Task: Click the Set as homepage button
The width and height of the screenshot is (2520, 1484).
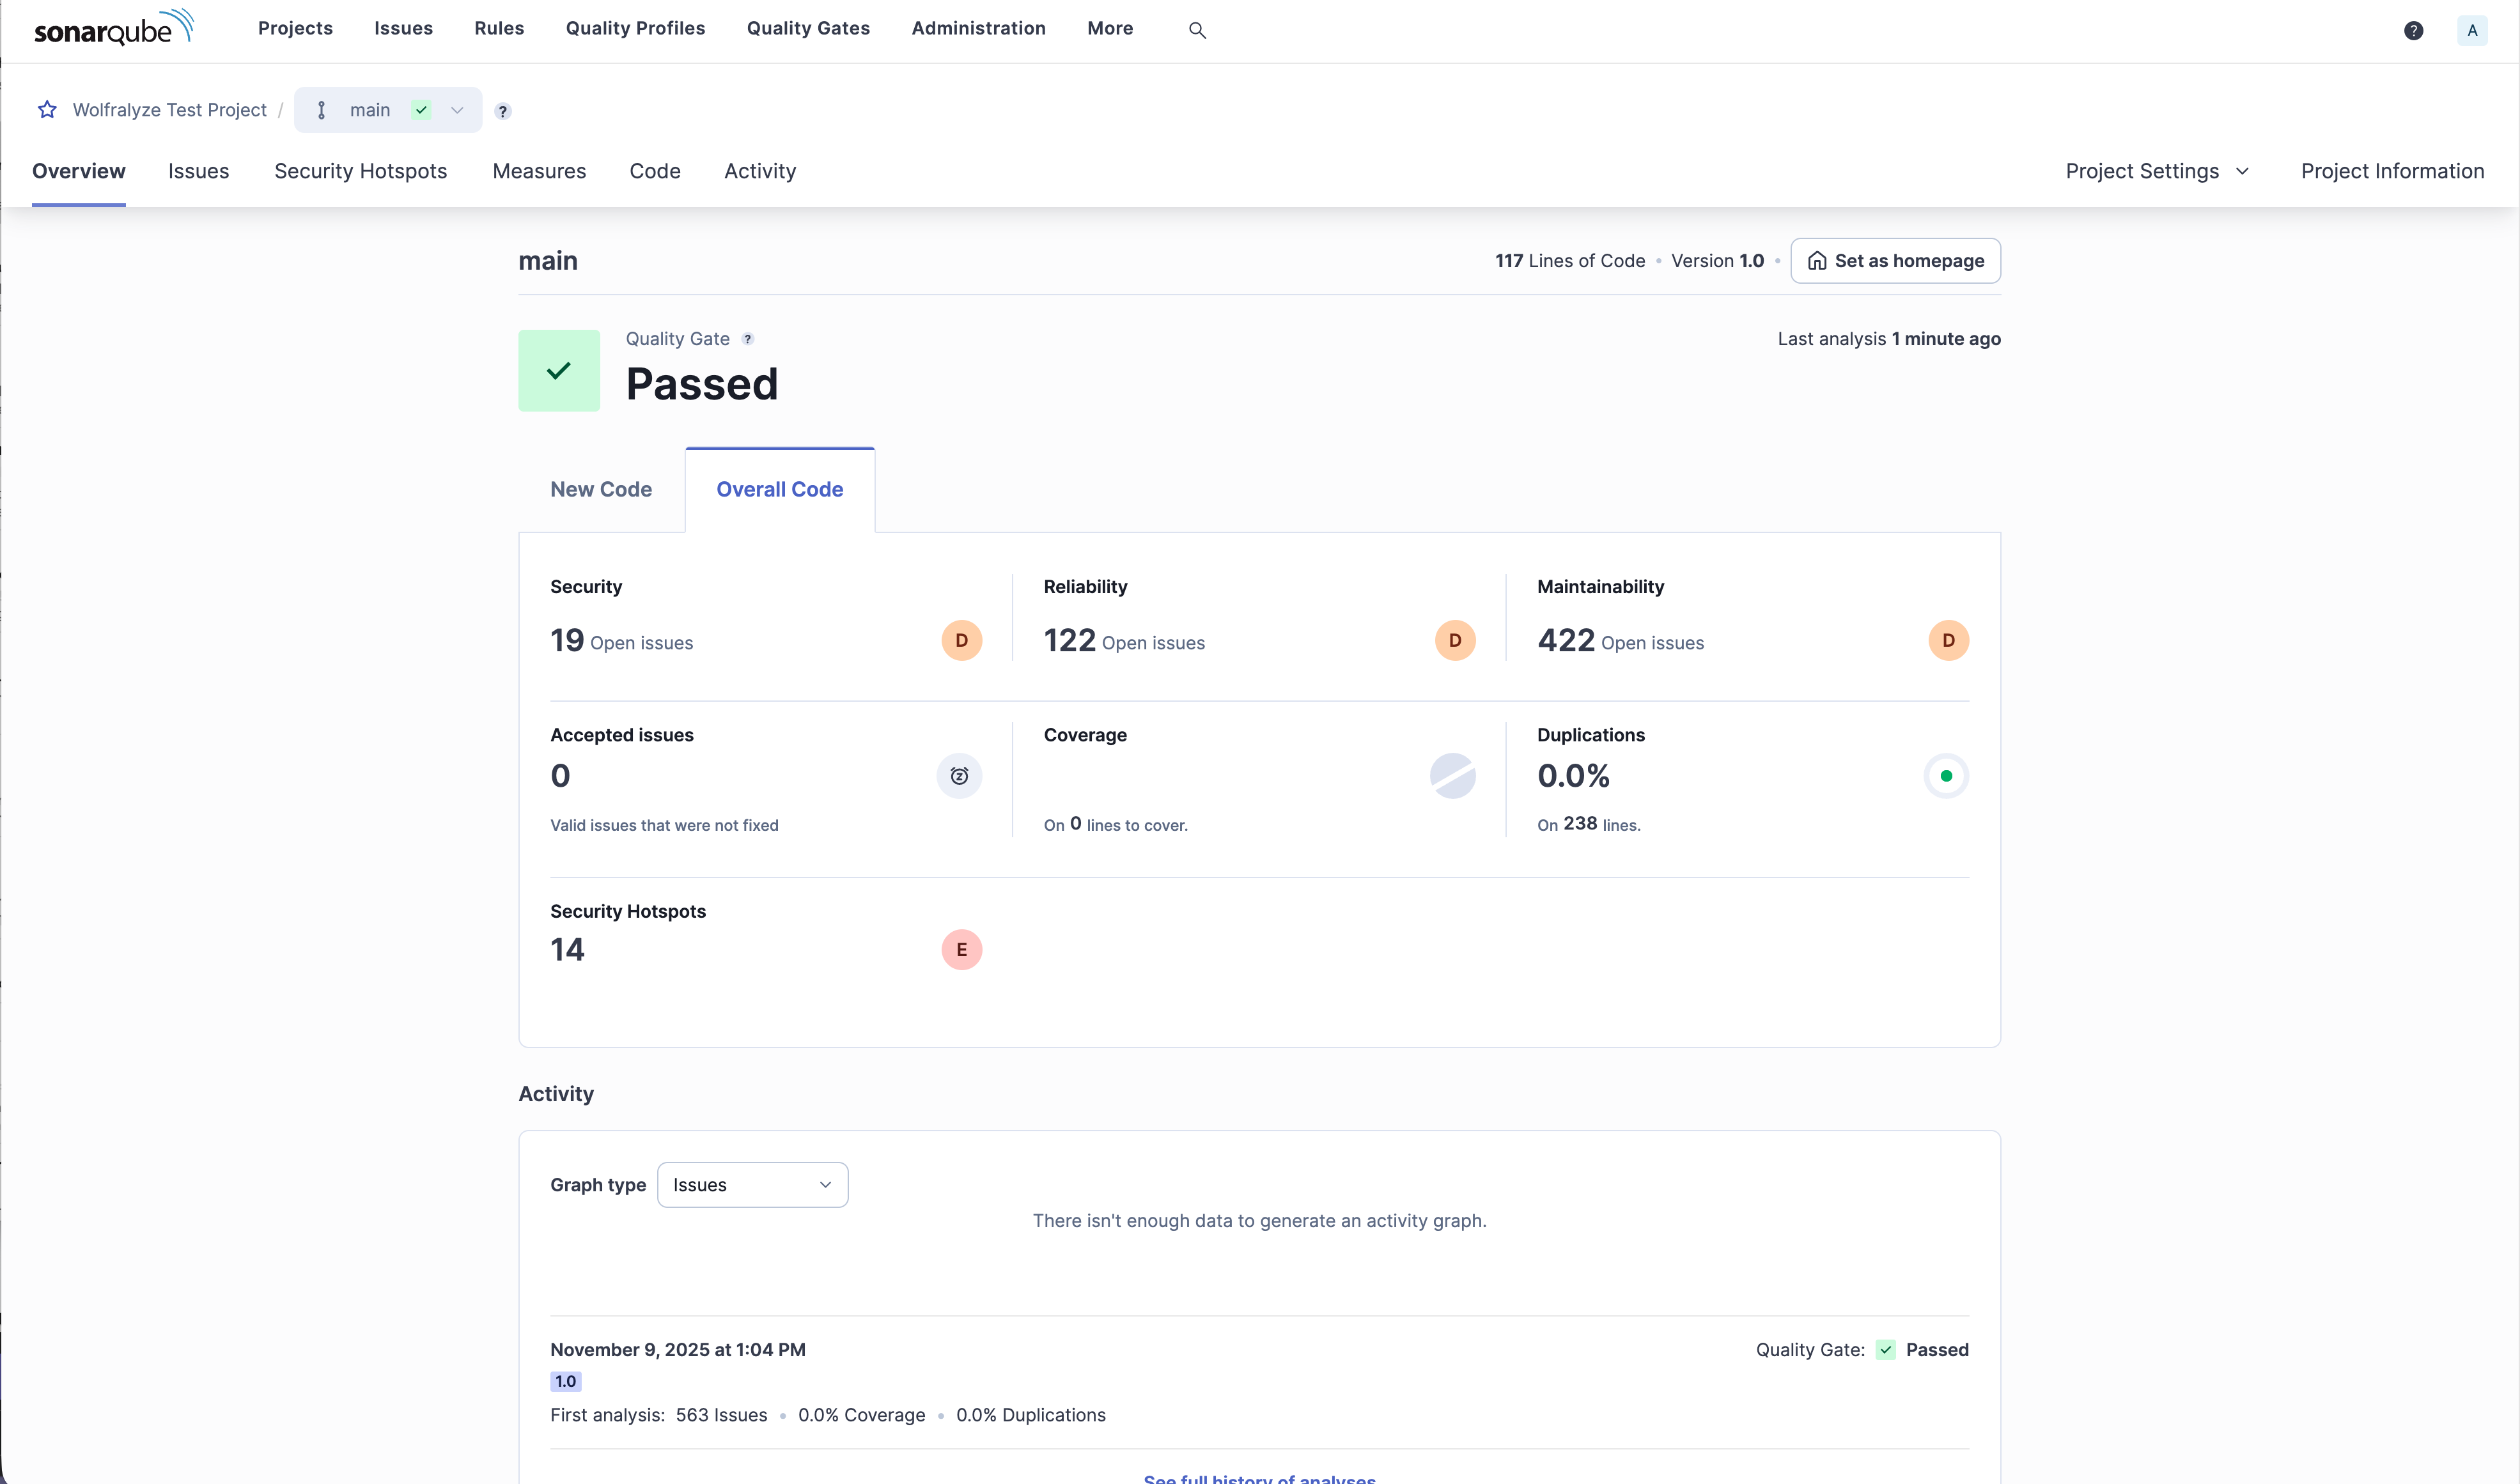Action: [x=1894, y=260]
